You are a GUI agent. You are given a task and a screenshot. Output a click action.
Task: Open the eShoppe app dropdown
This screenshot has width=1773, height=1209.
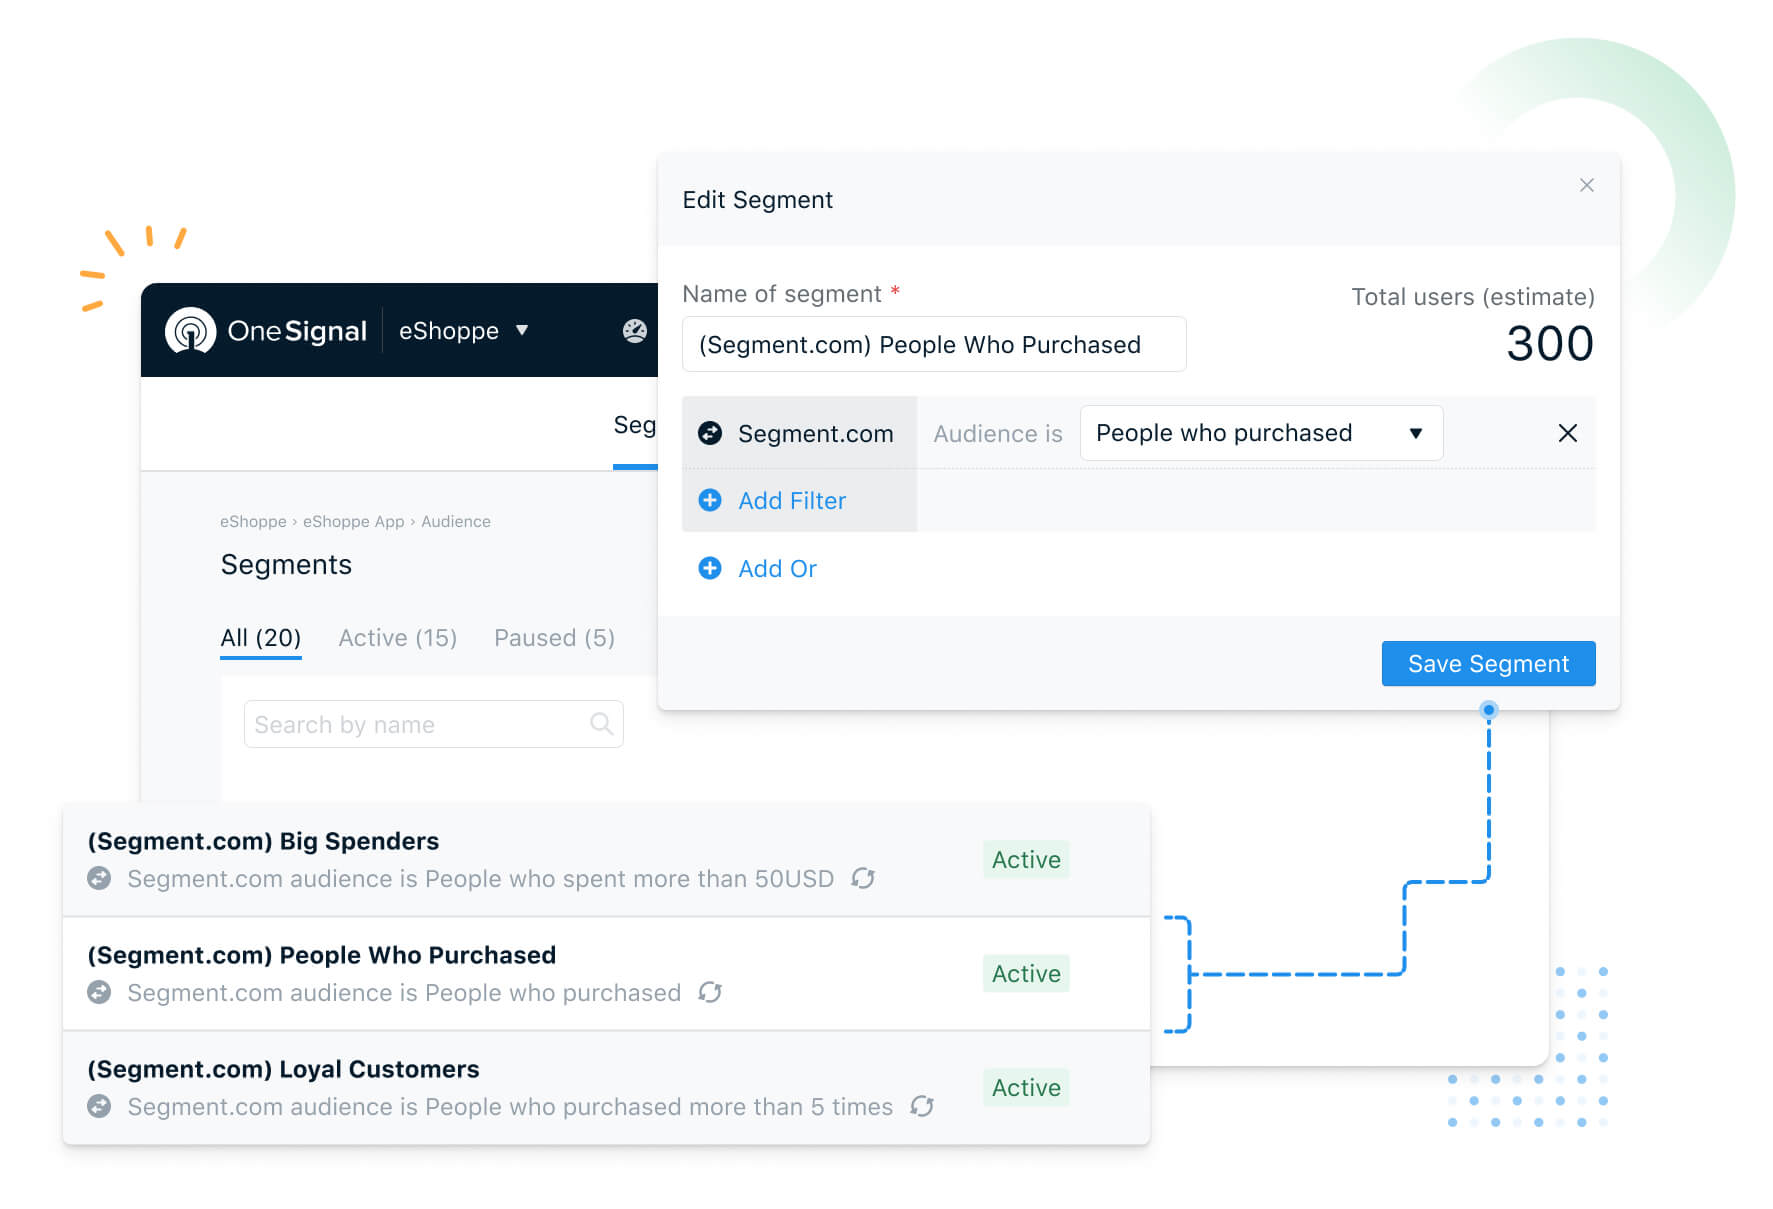464,331
